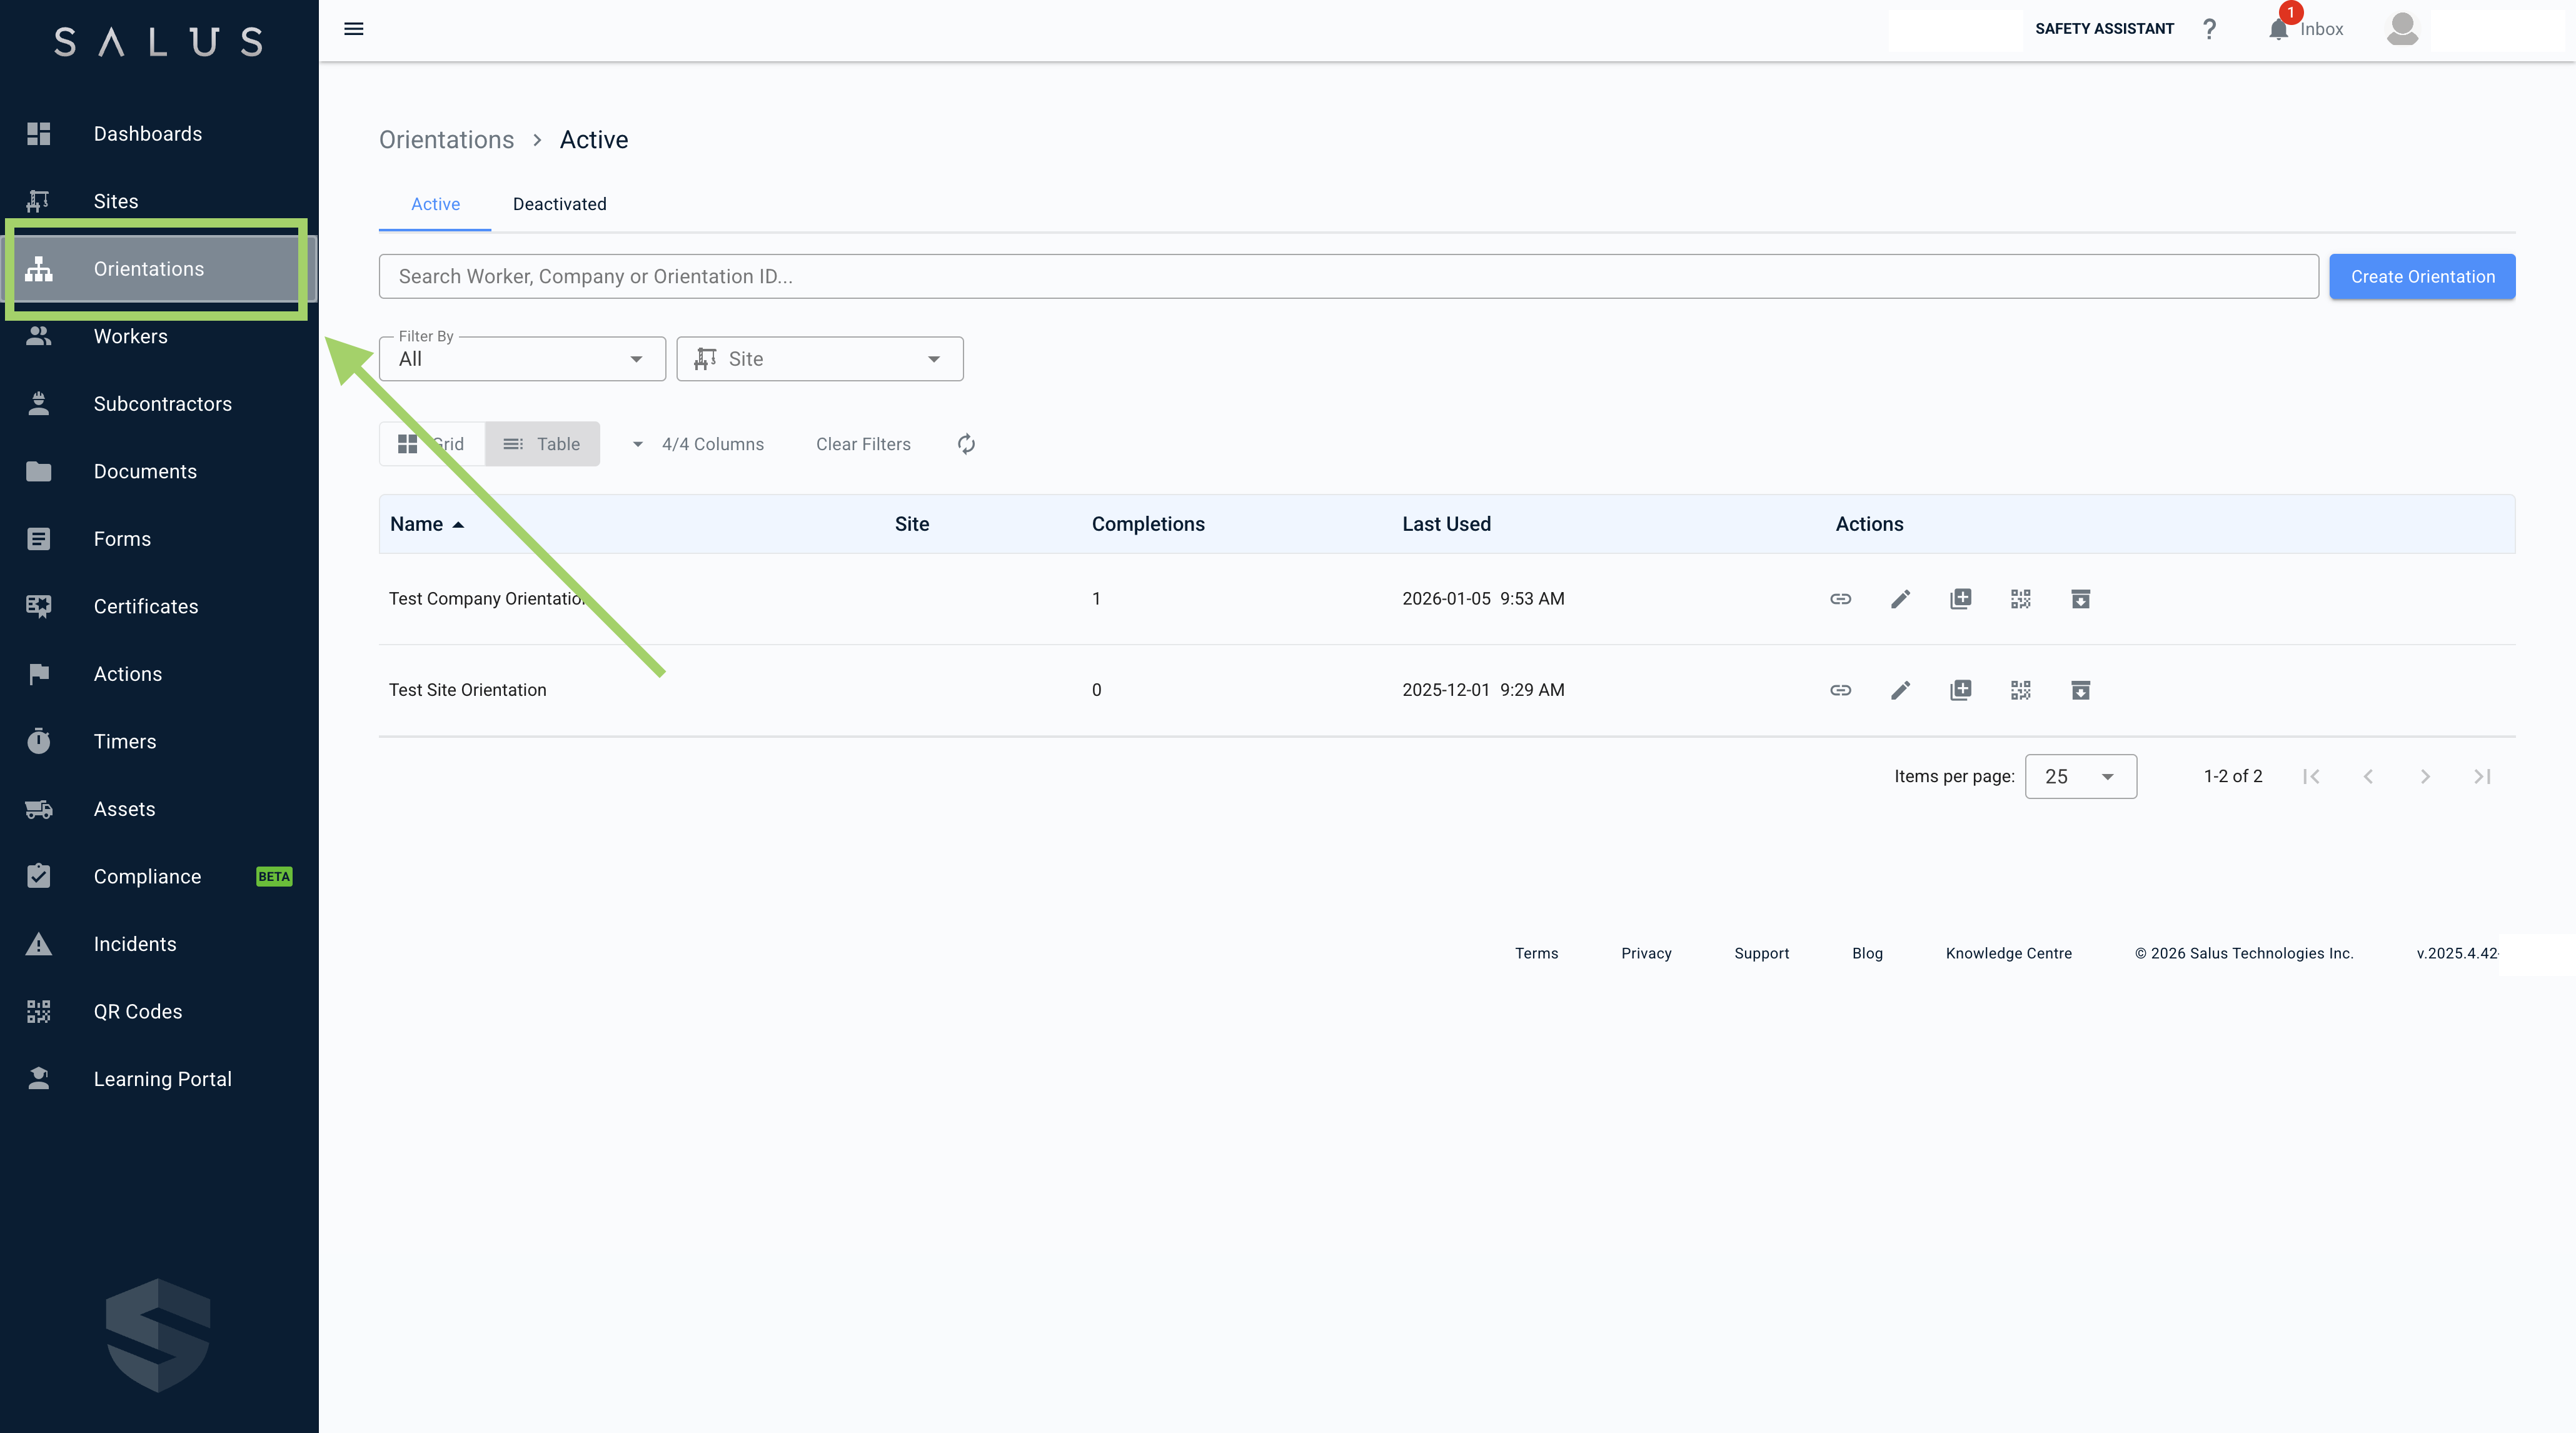Open the notification bell Inbox
This screenshot has height=1433, width=2576.
pos(2278,29)
